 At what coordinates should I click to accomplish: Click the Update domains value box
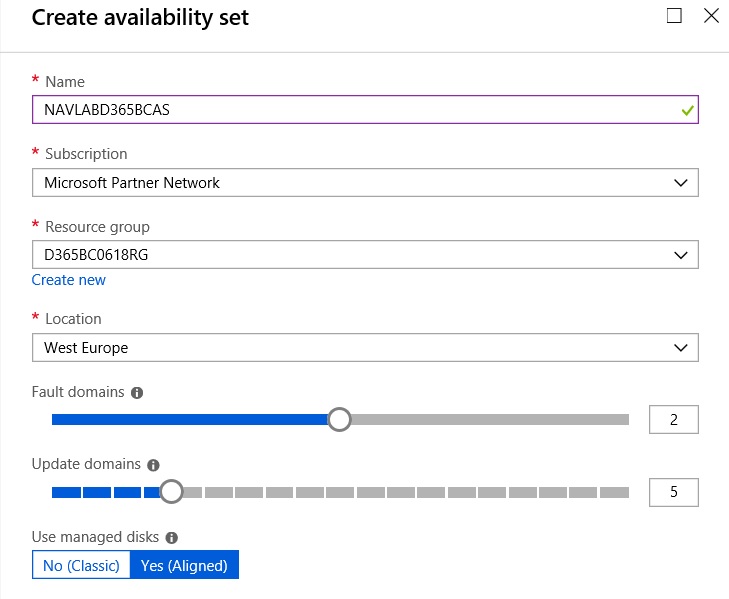coord(674,492)
